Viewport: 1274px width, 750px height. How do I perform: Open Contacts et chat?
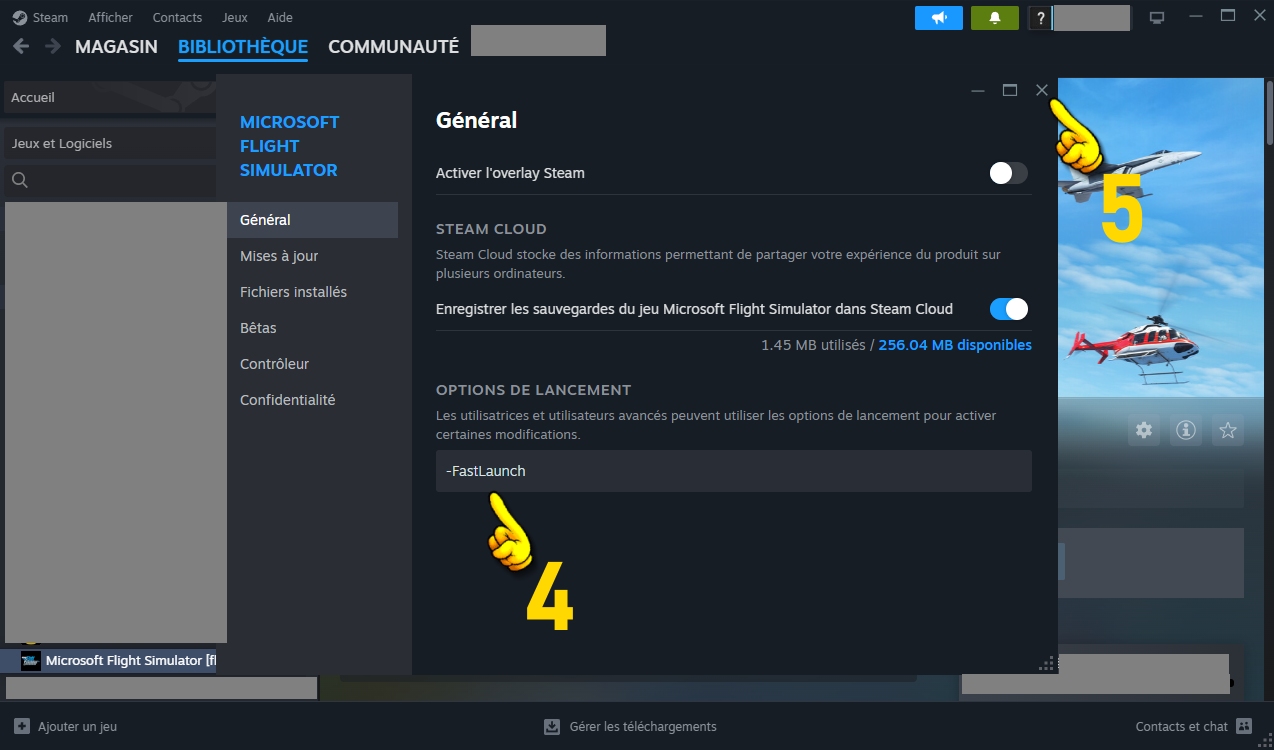(1194, 727)
